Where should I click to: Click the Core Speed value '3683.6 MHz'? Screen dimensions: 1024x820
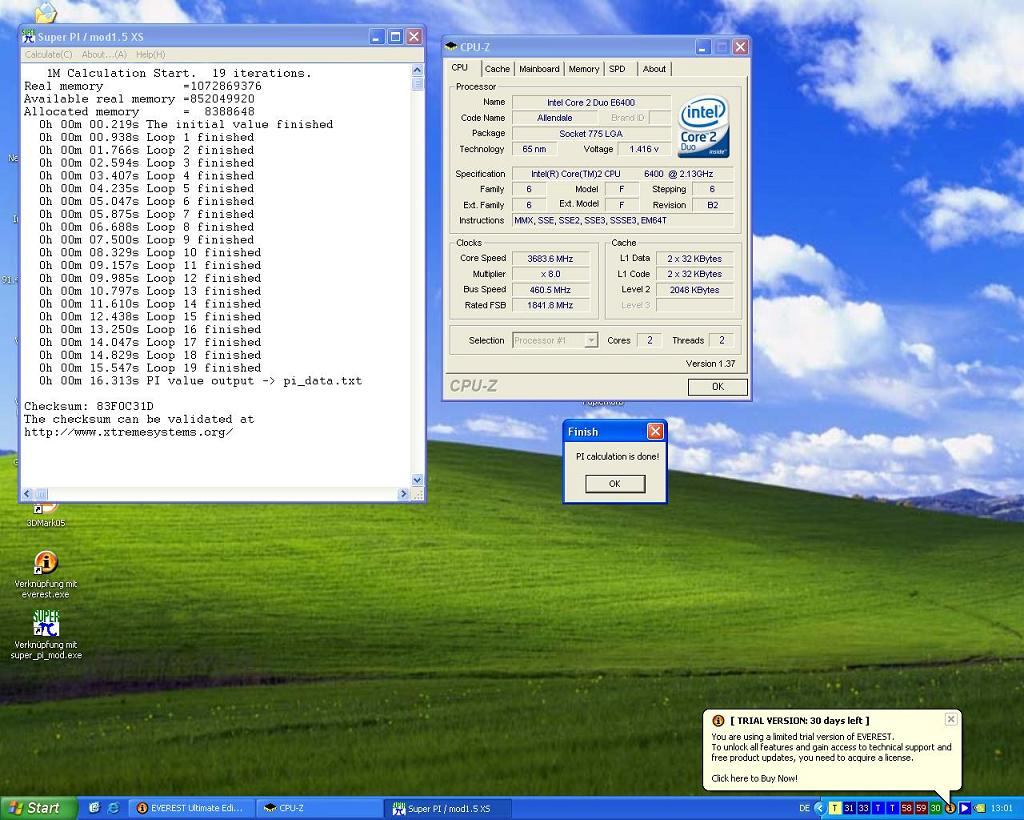click(551, 259)
